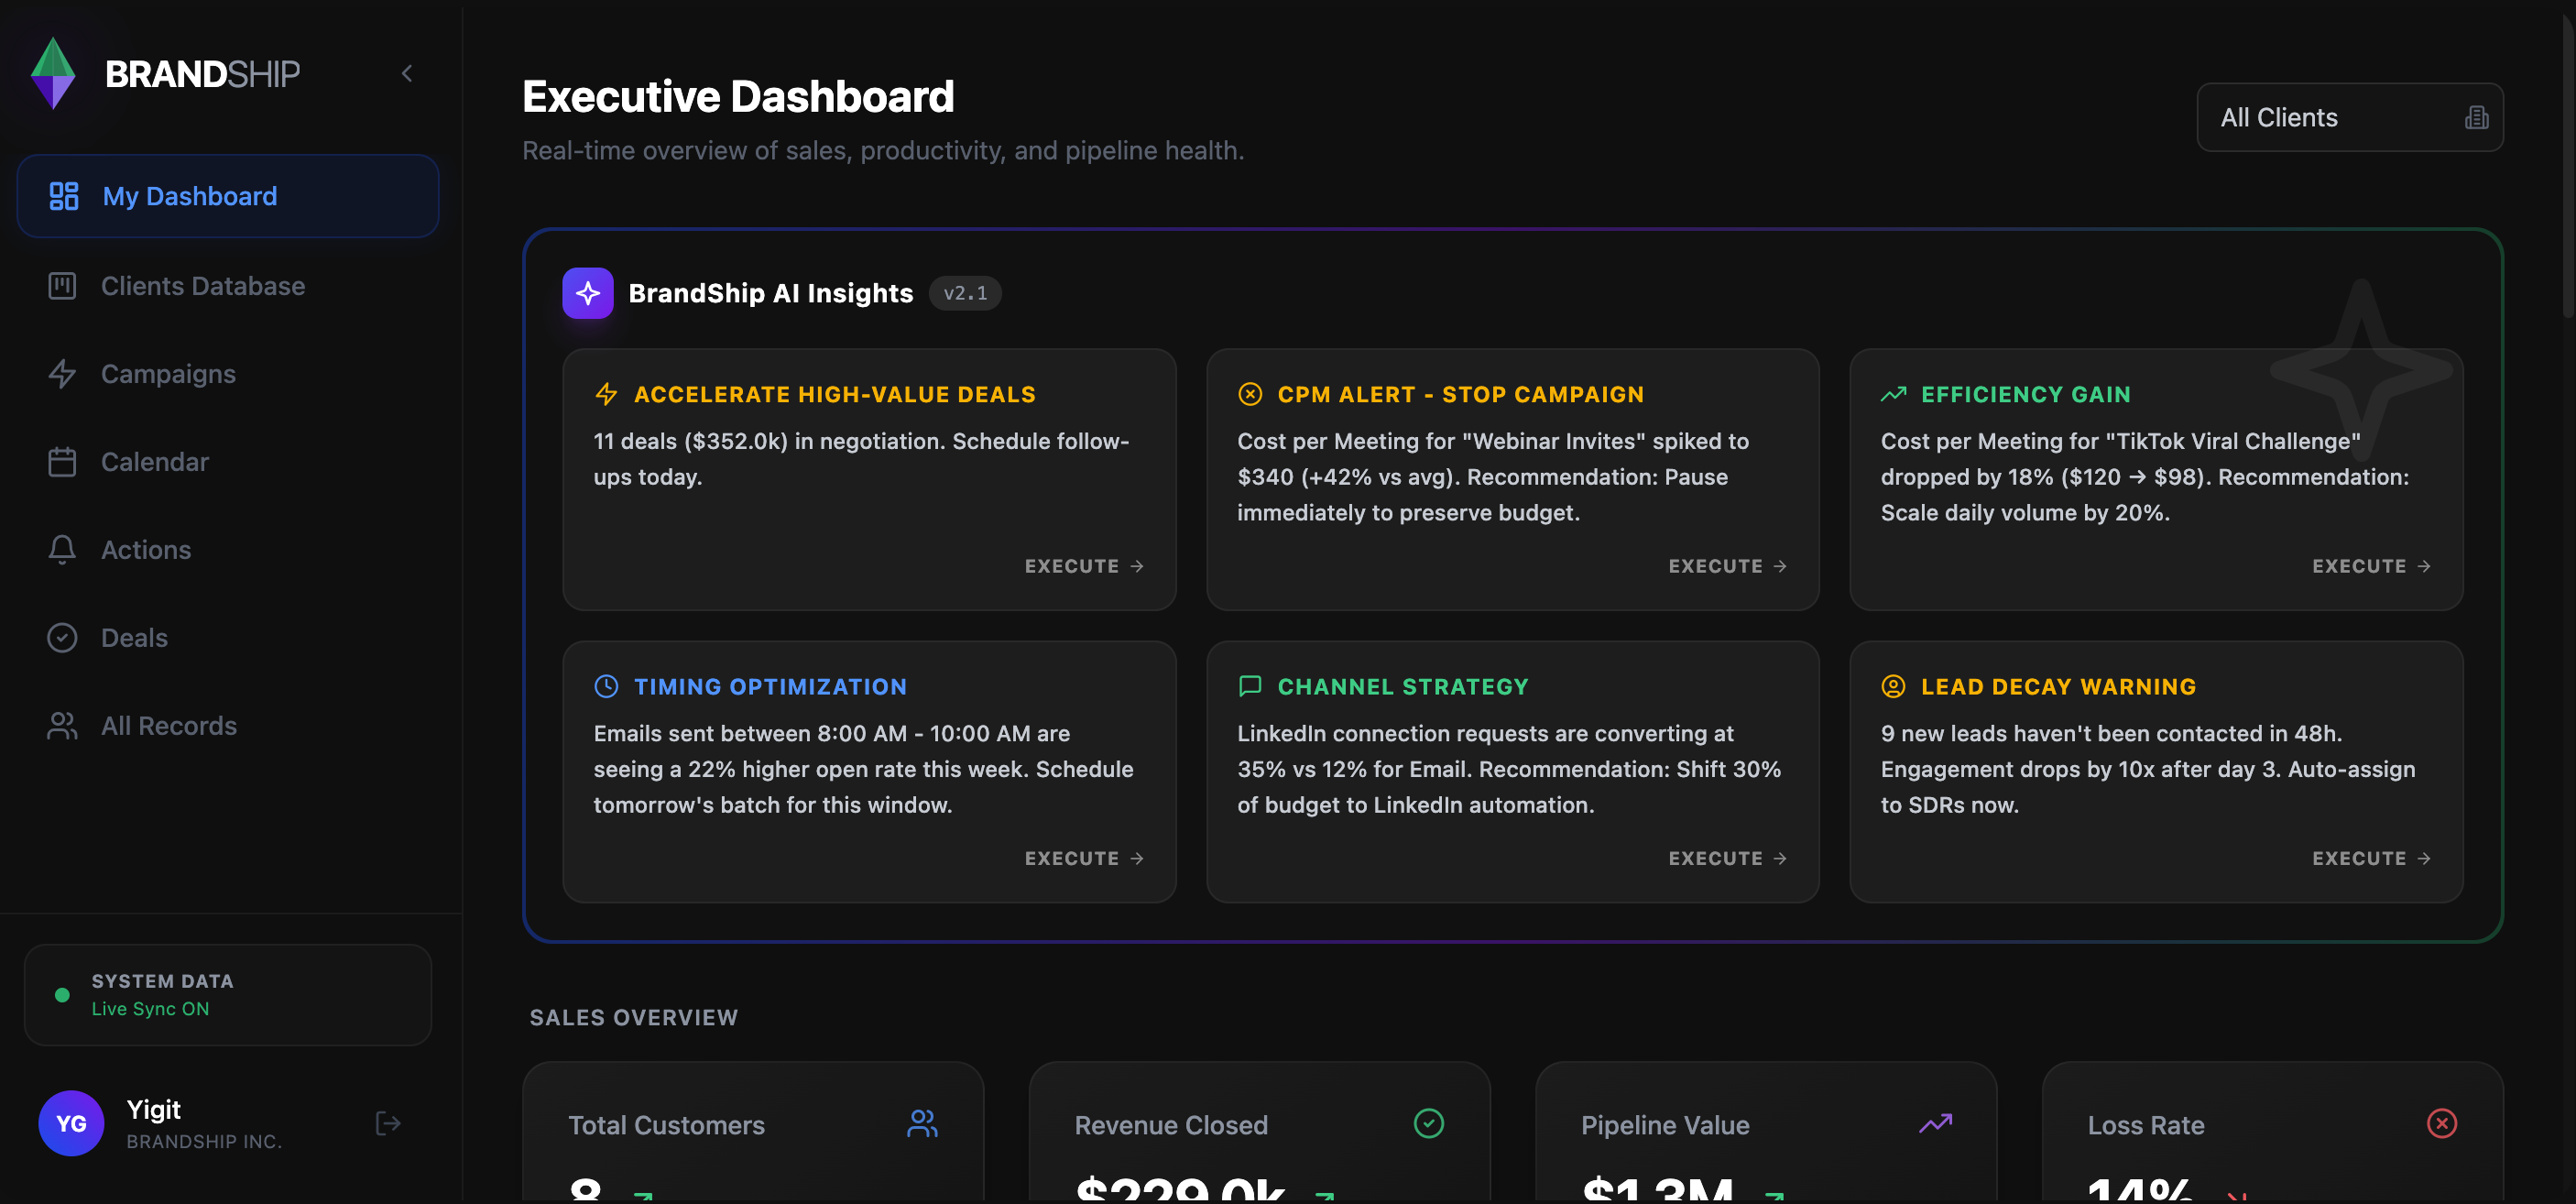Image resolution: width=2576 pixels, height=1204 pixels.
Task: Collapse the sidebar with the chevron arrow
Action: (x=406, y=72)
